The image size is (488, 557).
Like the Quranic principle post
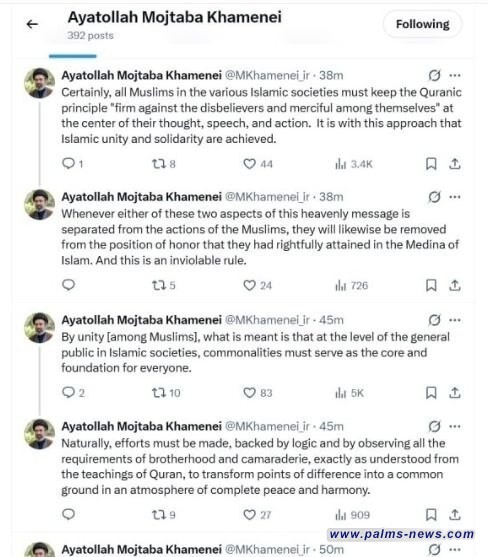point(249,164)
